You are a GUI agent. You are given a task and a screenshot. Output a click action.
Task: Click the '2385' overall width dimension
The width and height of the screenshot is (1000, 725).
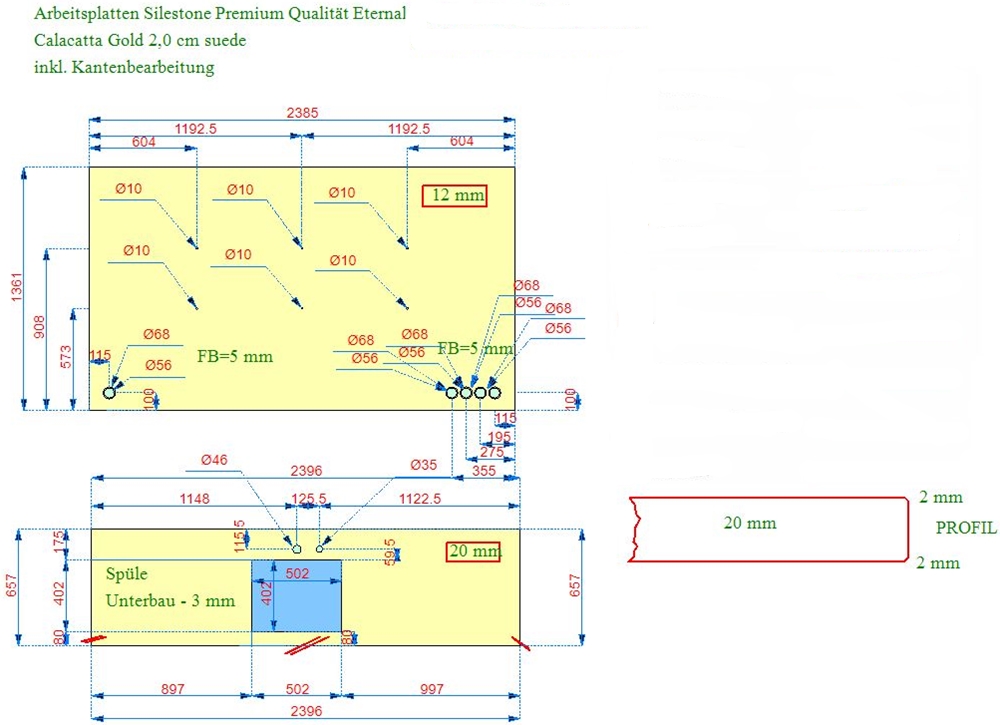pyautogui.click(x=302, y=113)
